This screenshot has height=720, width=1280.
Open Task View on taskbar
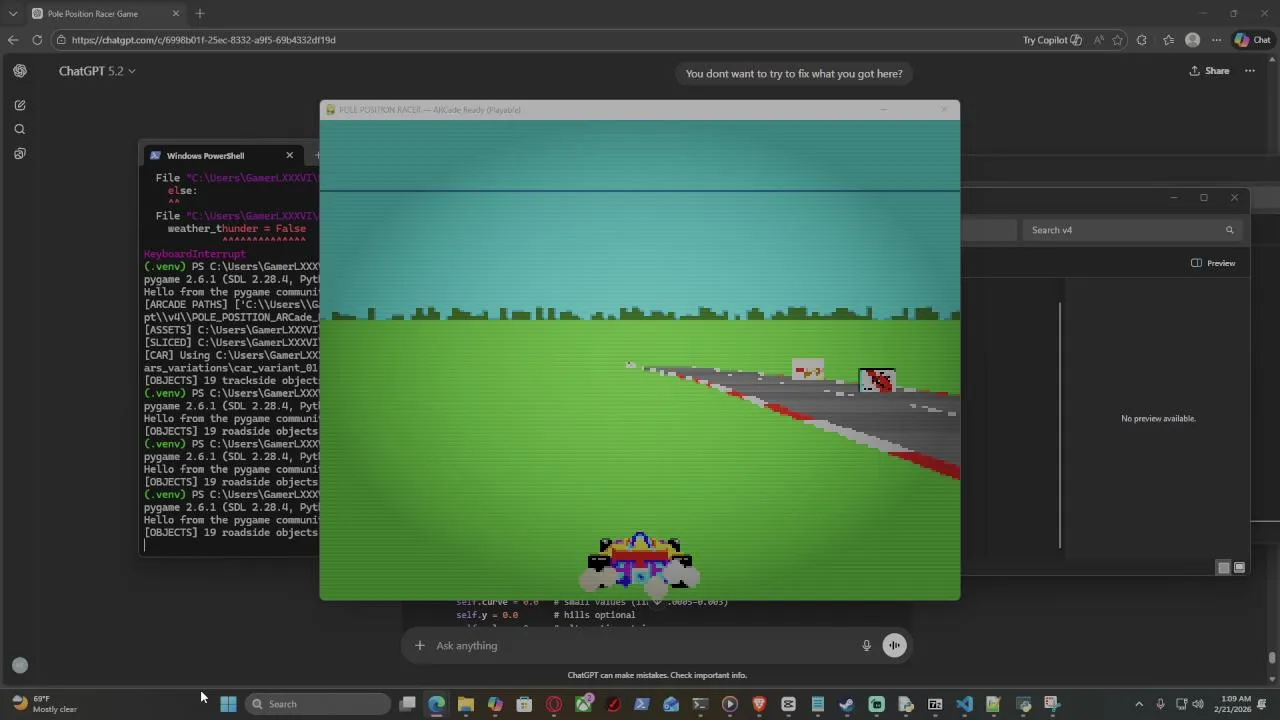tap(408, 704)
